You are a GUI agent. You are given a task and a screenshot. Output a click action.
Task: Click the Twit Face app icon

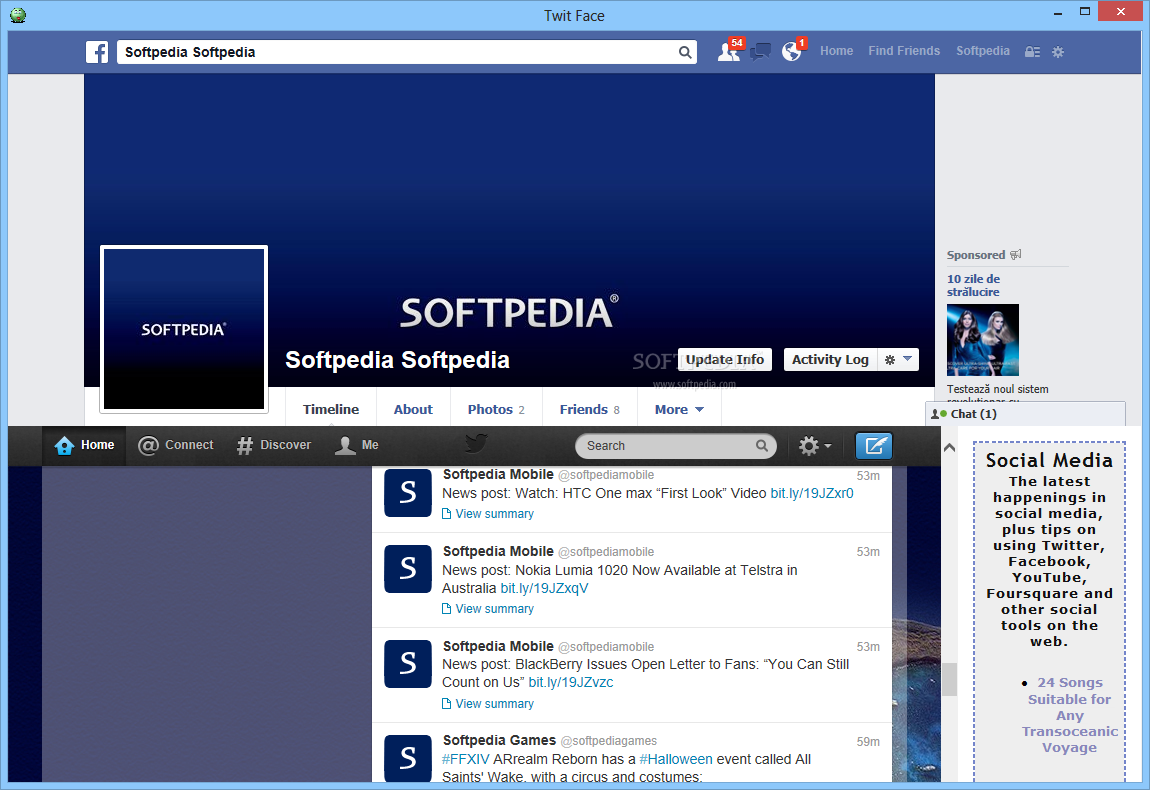click(18, 15)
